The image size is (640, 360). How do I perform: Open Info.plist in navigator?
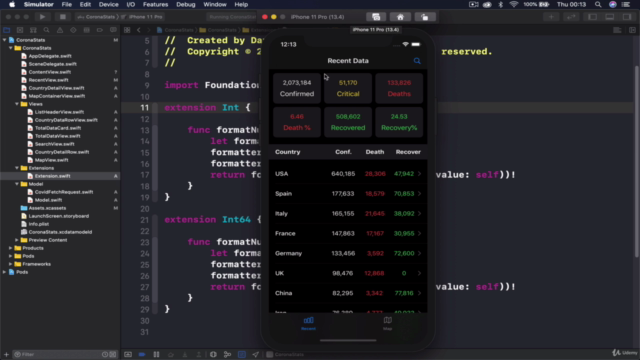click(39, 224)
